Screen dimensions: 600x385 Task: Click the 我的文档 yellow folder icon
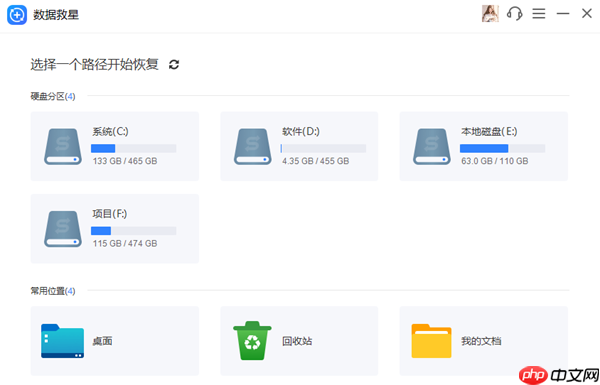click(x=431, y=341)
